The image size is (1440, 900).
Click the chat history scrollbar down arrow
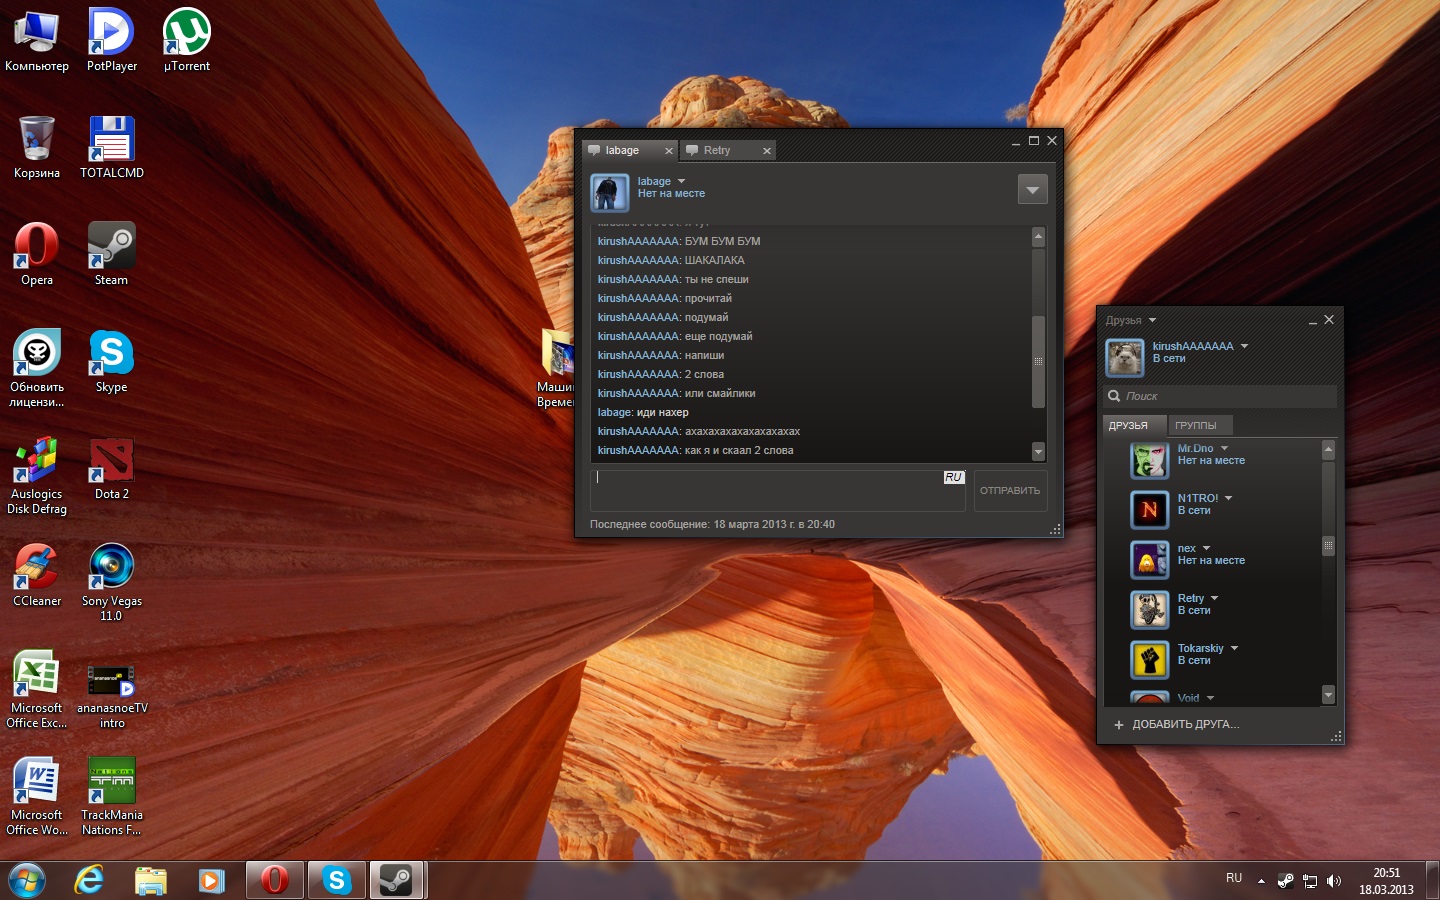point(1038,452)
